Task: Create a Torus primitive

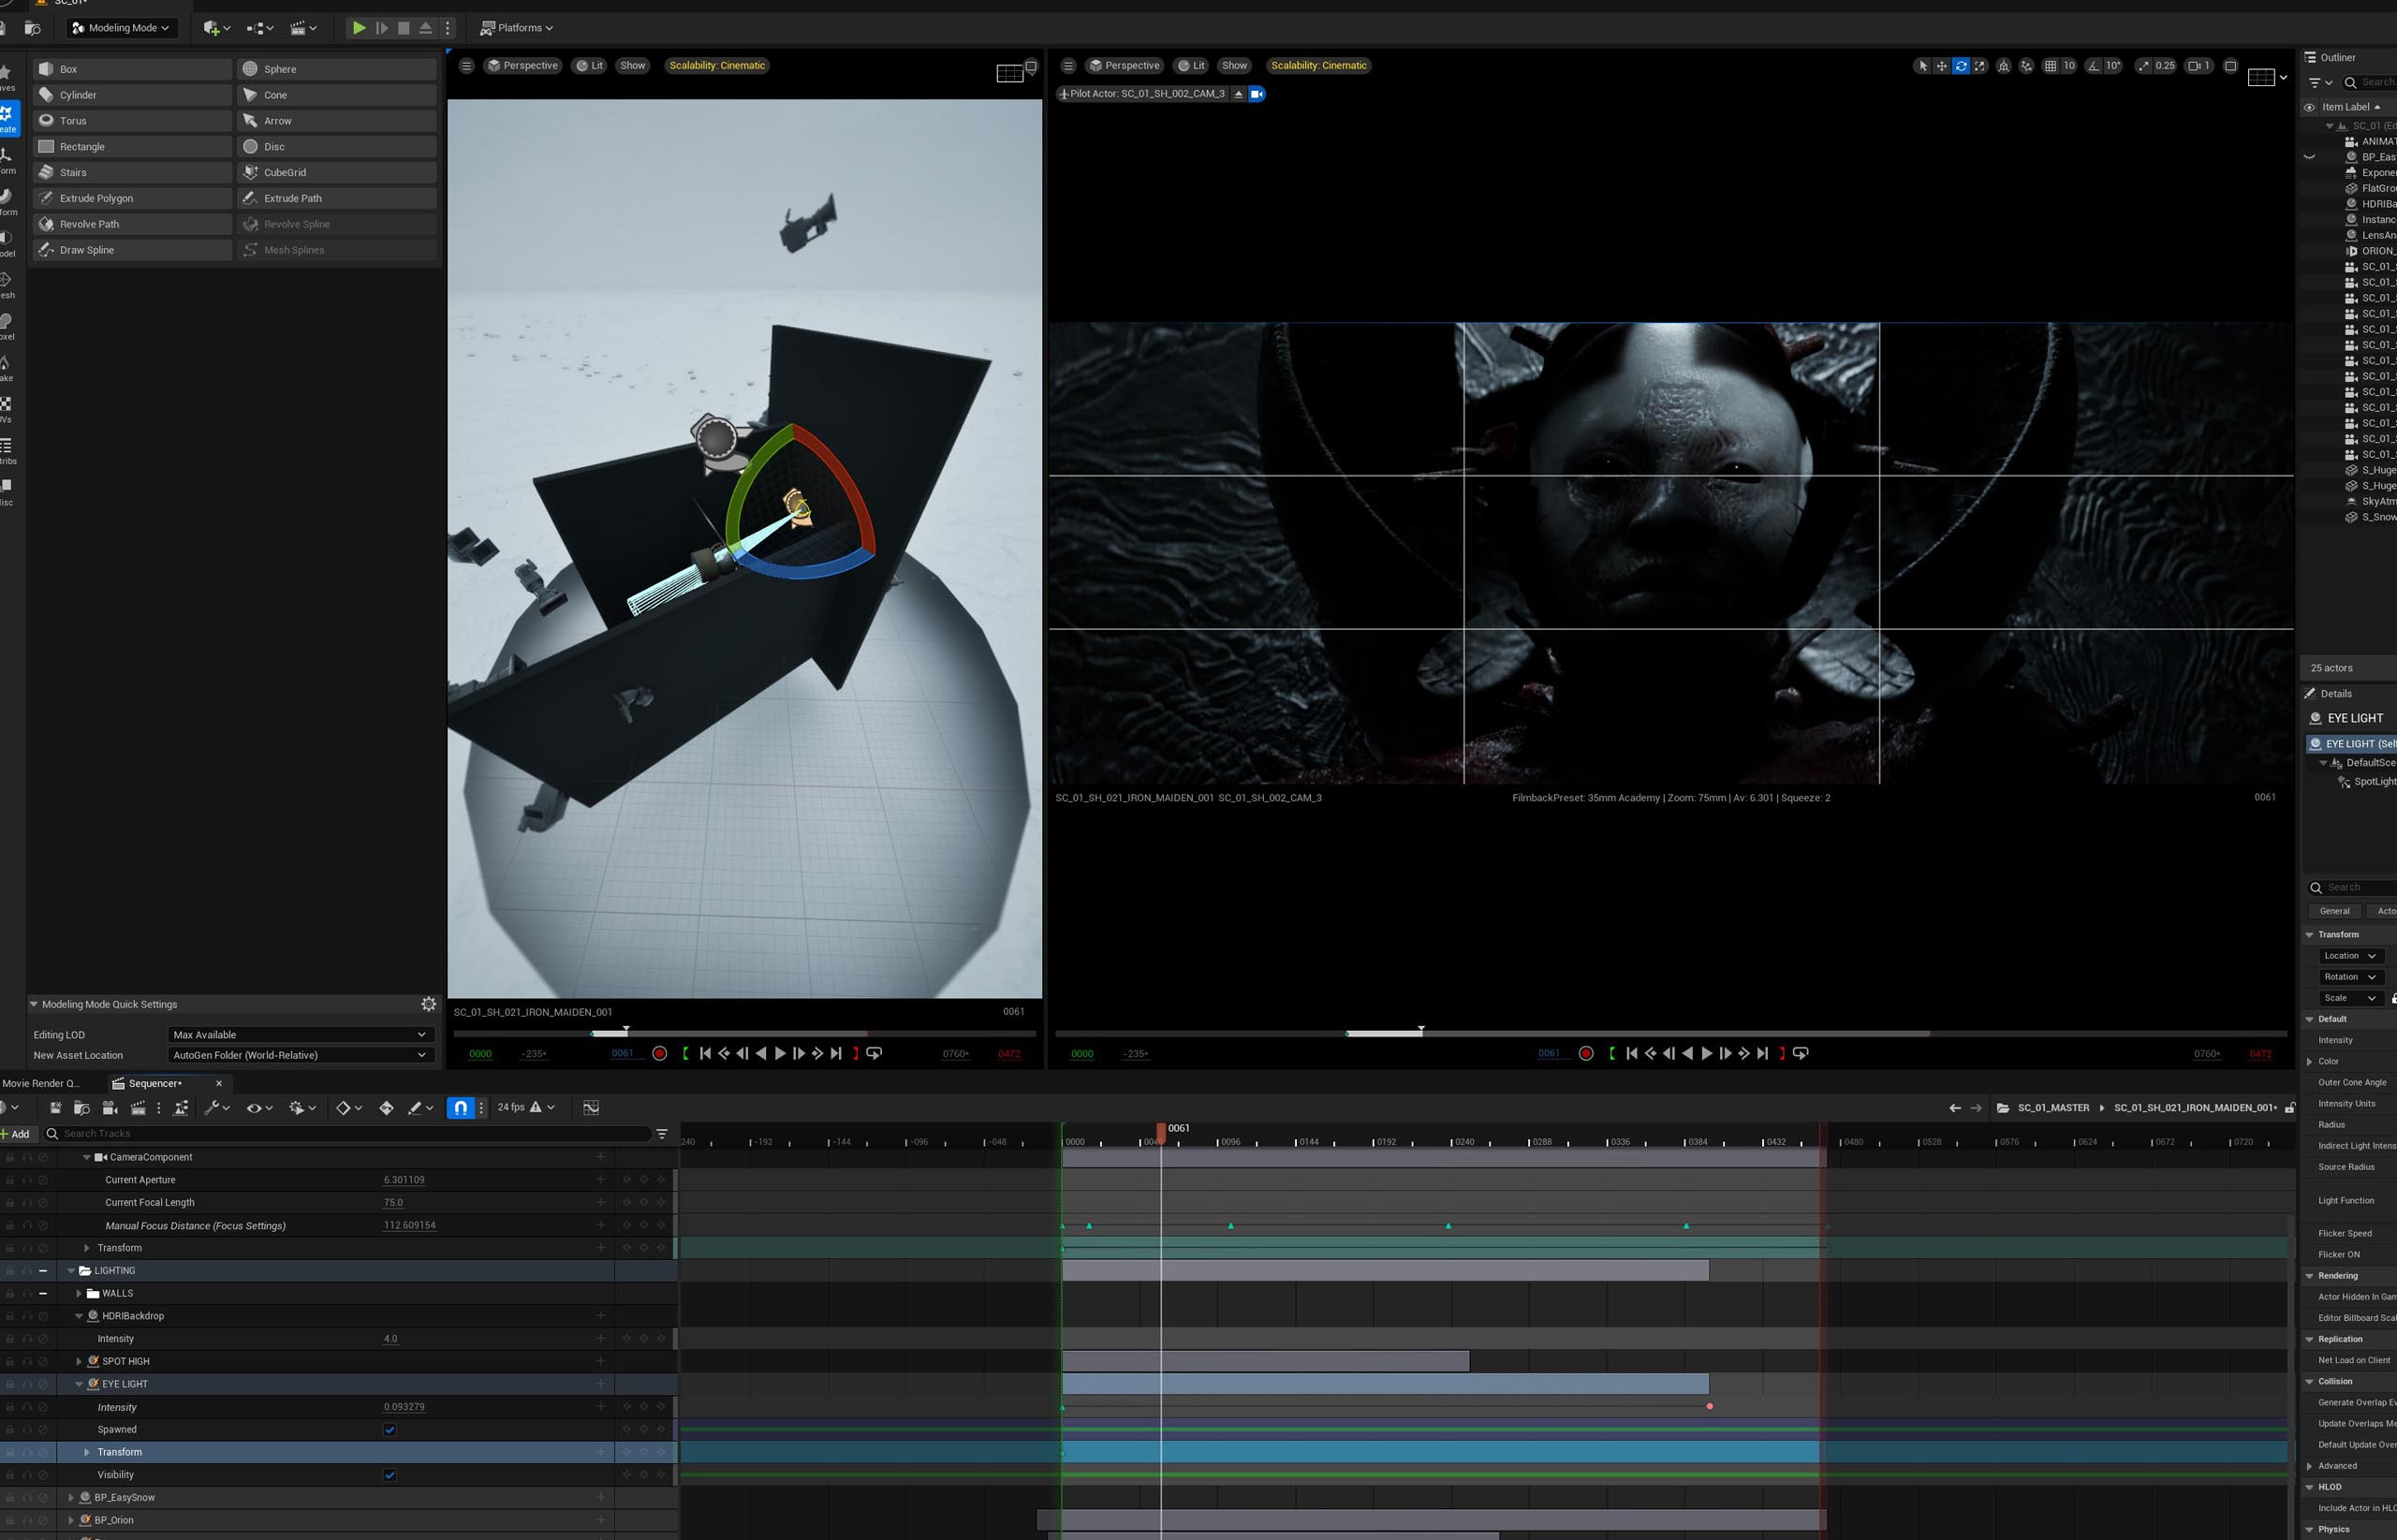Action: point(132,121)
